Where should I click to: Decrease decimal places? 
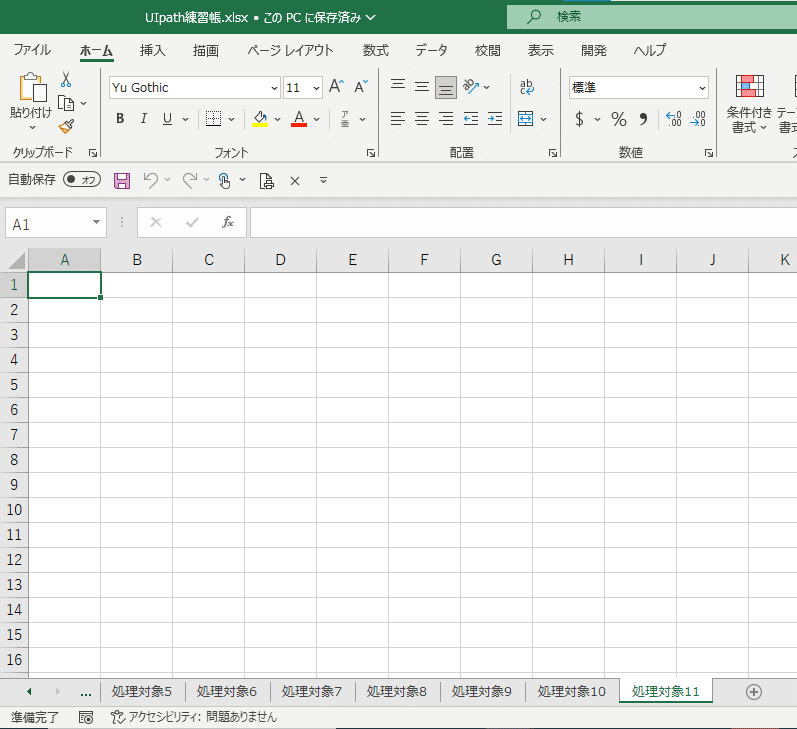698,119
